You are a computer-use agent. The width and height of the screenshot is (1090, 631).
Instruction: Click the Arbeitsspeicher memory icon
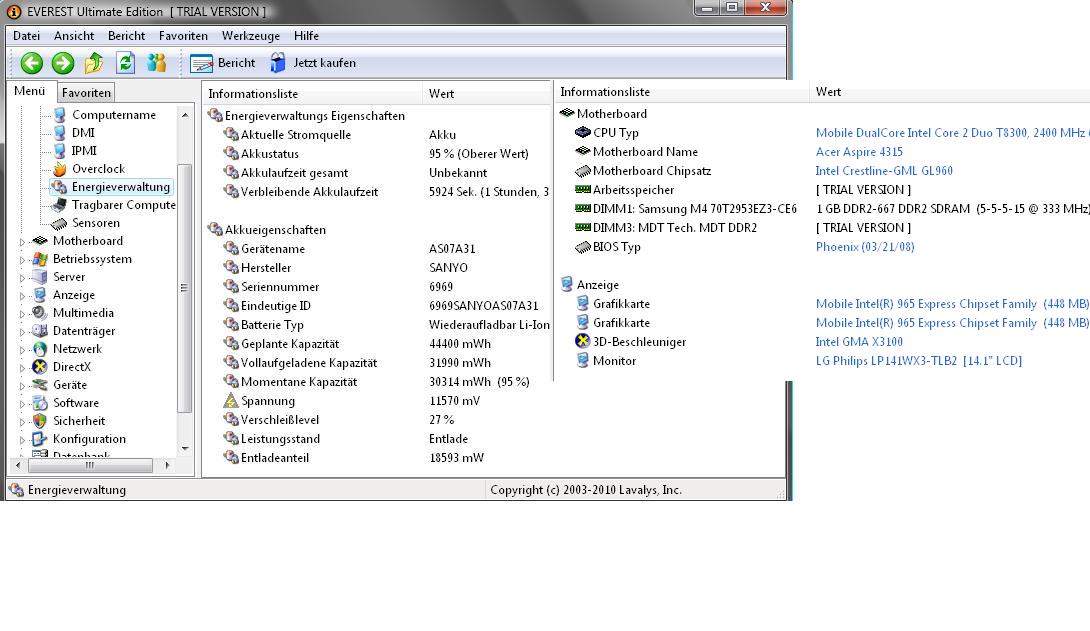tap(583, 189)
